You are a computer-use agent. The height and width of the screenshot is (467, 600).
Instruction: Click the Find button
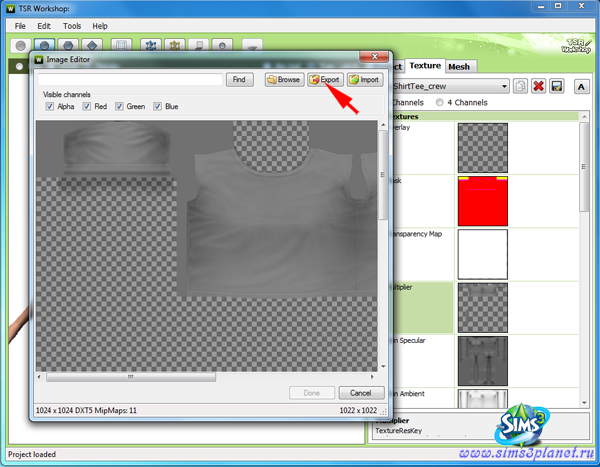point(240,80)
